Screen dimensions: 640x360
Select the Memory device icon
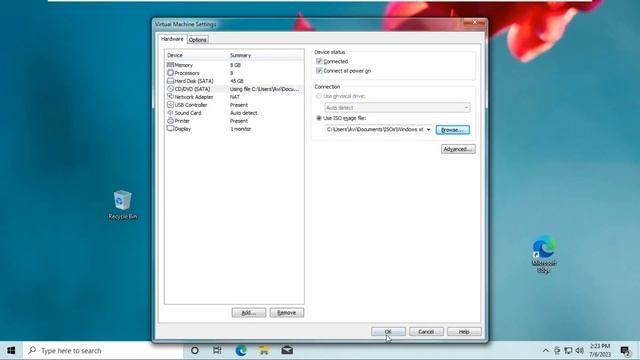170,65
